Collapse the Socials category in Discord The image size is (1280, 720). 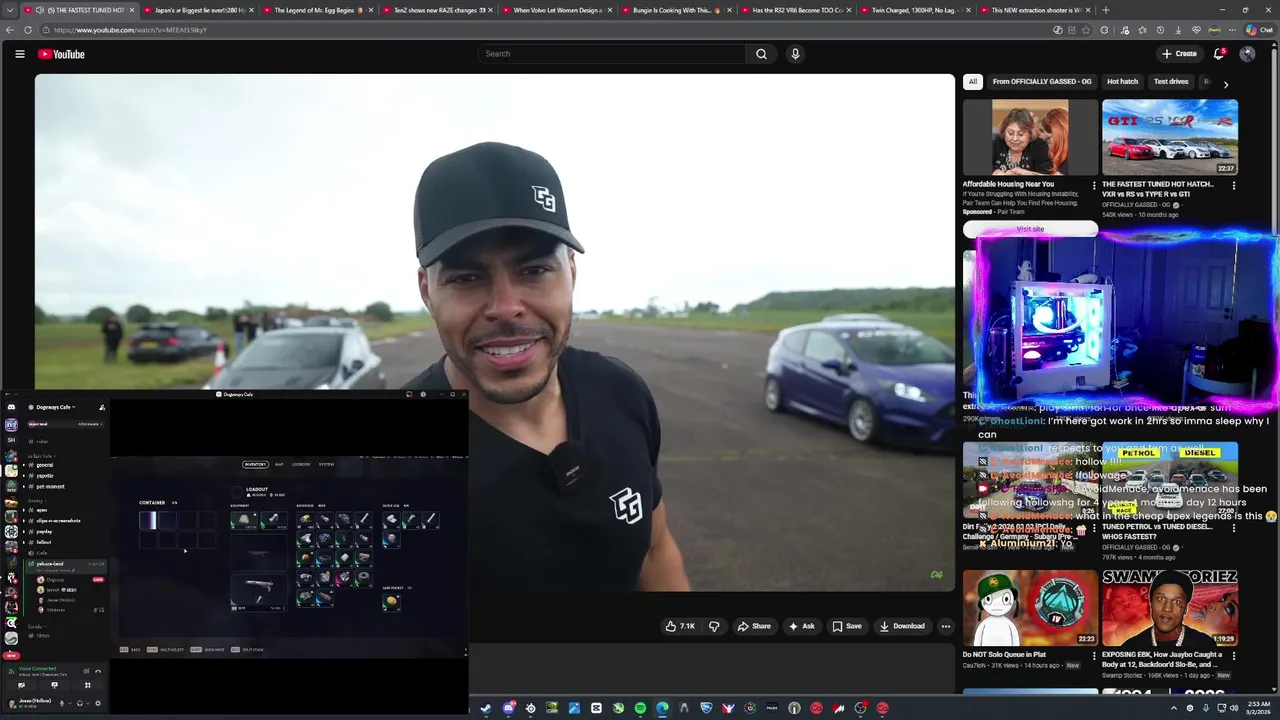(36, 626)
